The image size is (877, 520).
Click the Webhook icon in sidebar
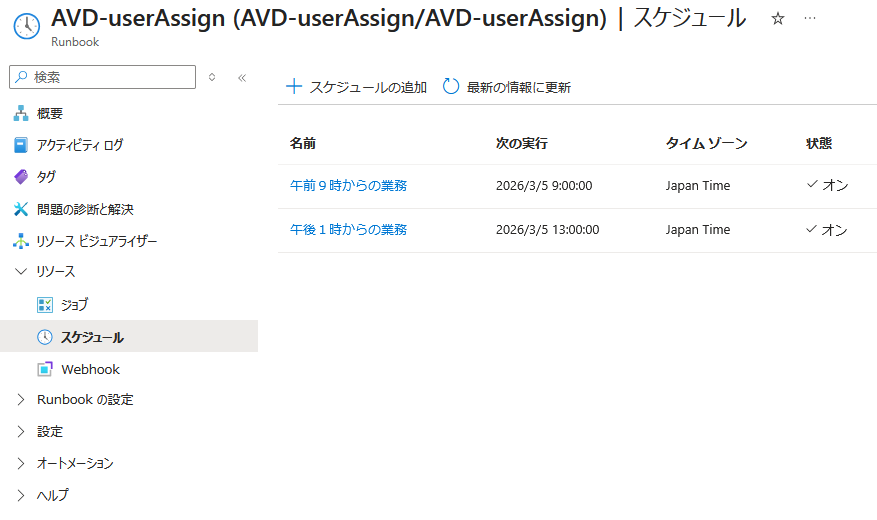click(x=44, y=369)
